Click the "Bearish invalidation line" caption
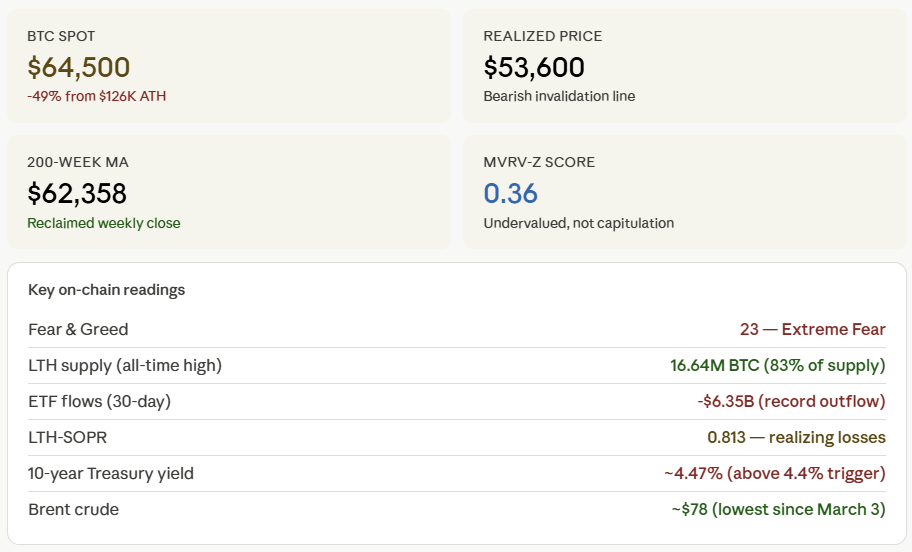This screenshot has width=912, height=552. (x=559, y=96)
